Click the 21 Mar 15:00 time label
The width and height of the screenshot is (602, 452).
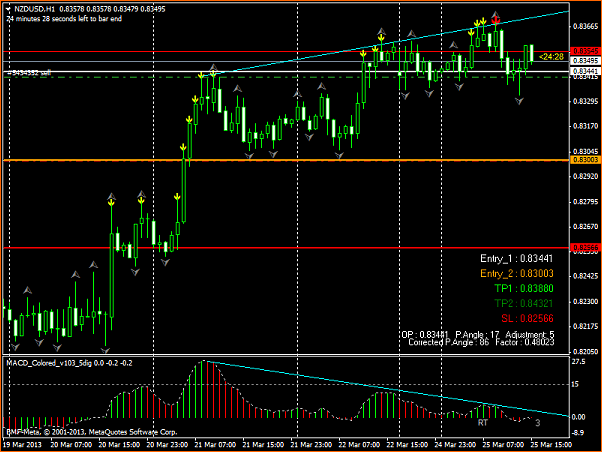tap(263, 445)
